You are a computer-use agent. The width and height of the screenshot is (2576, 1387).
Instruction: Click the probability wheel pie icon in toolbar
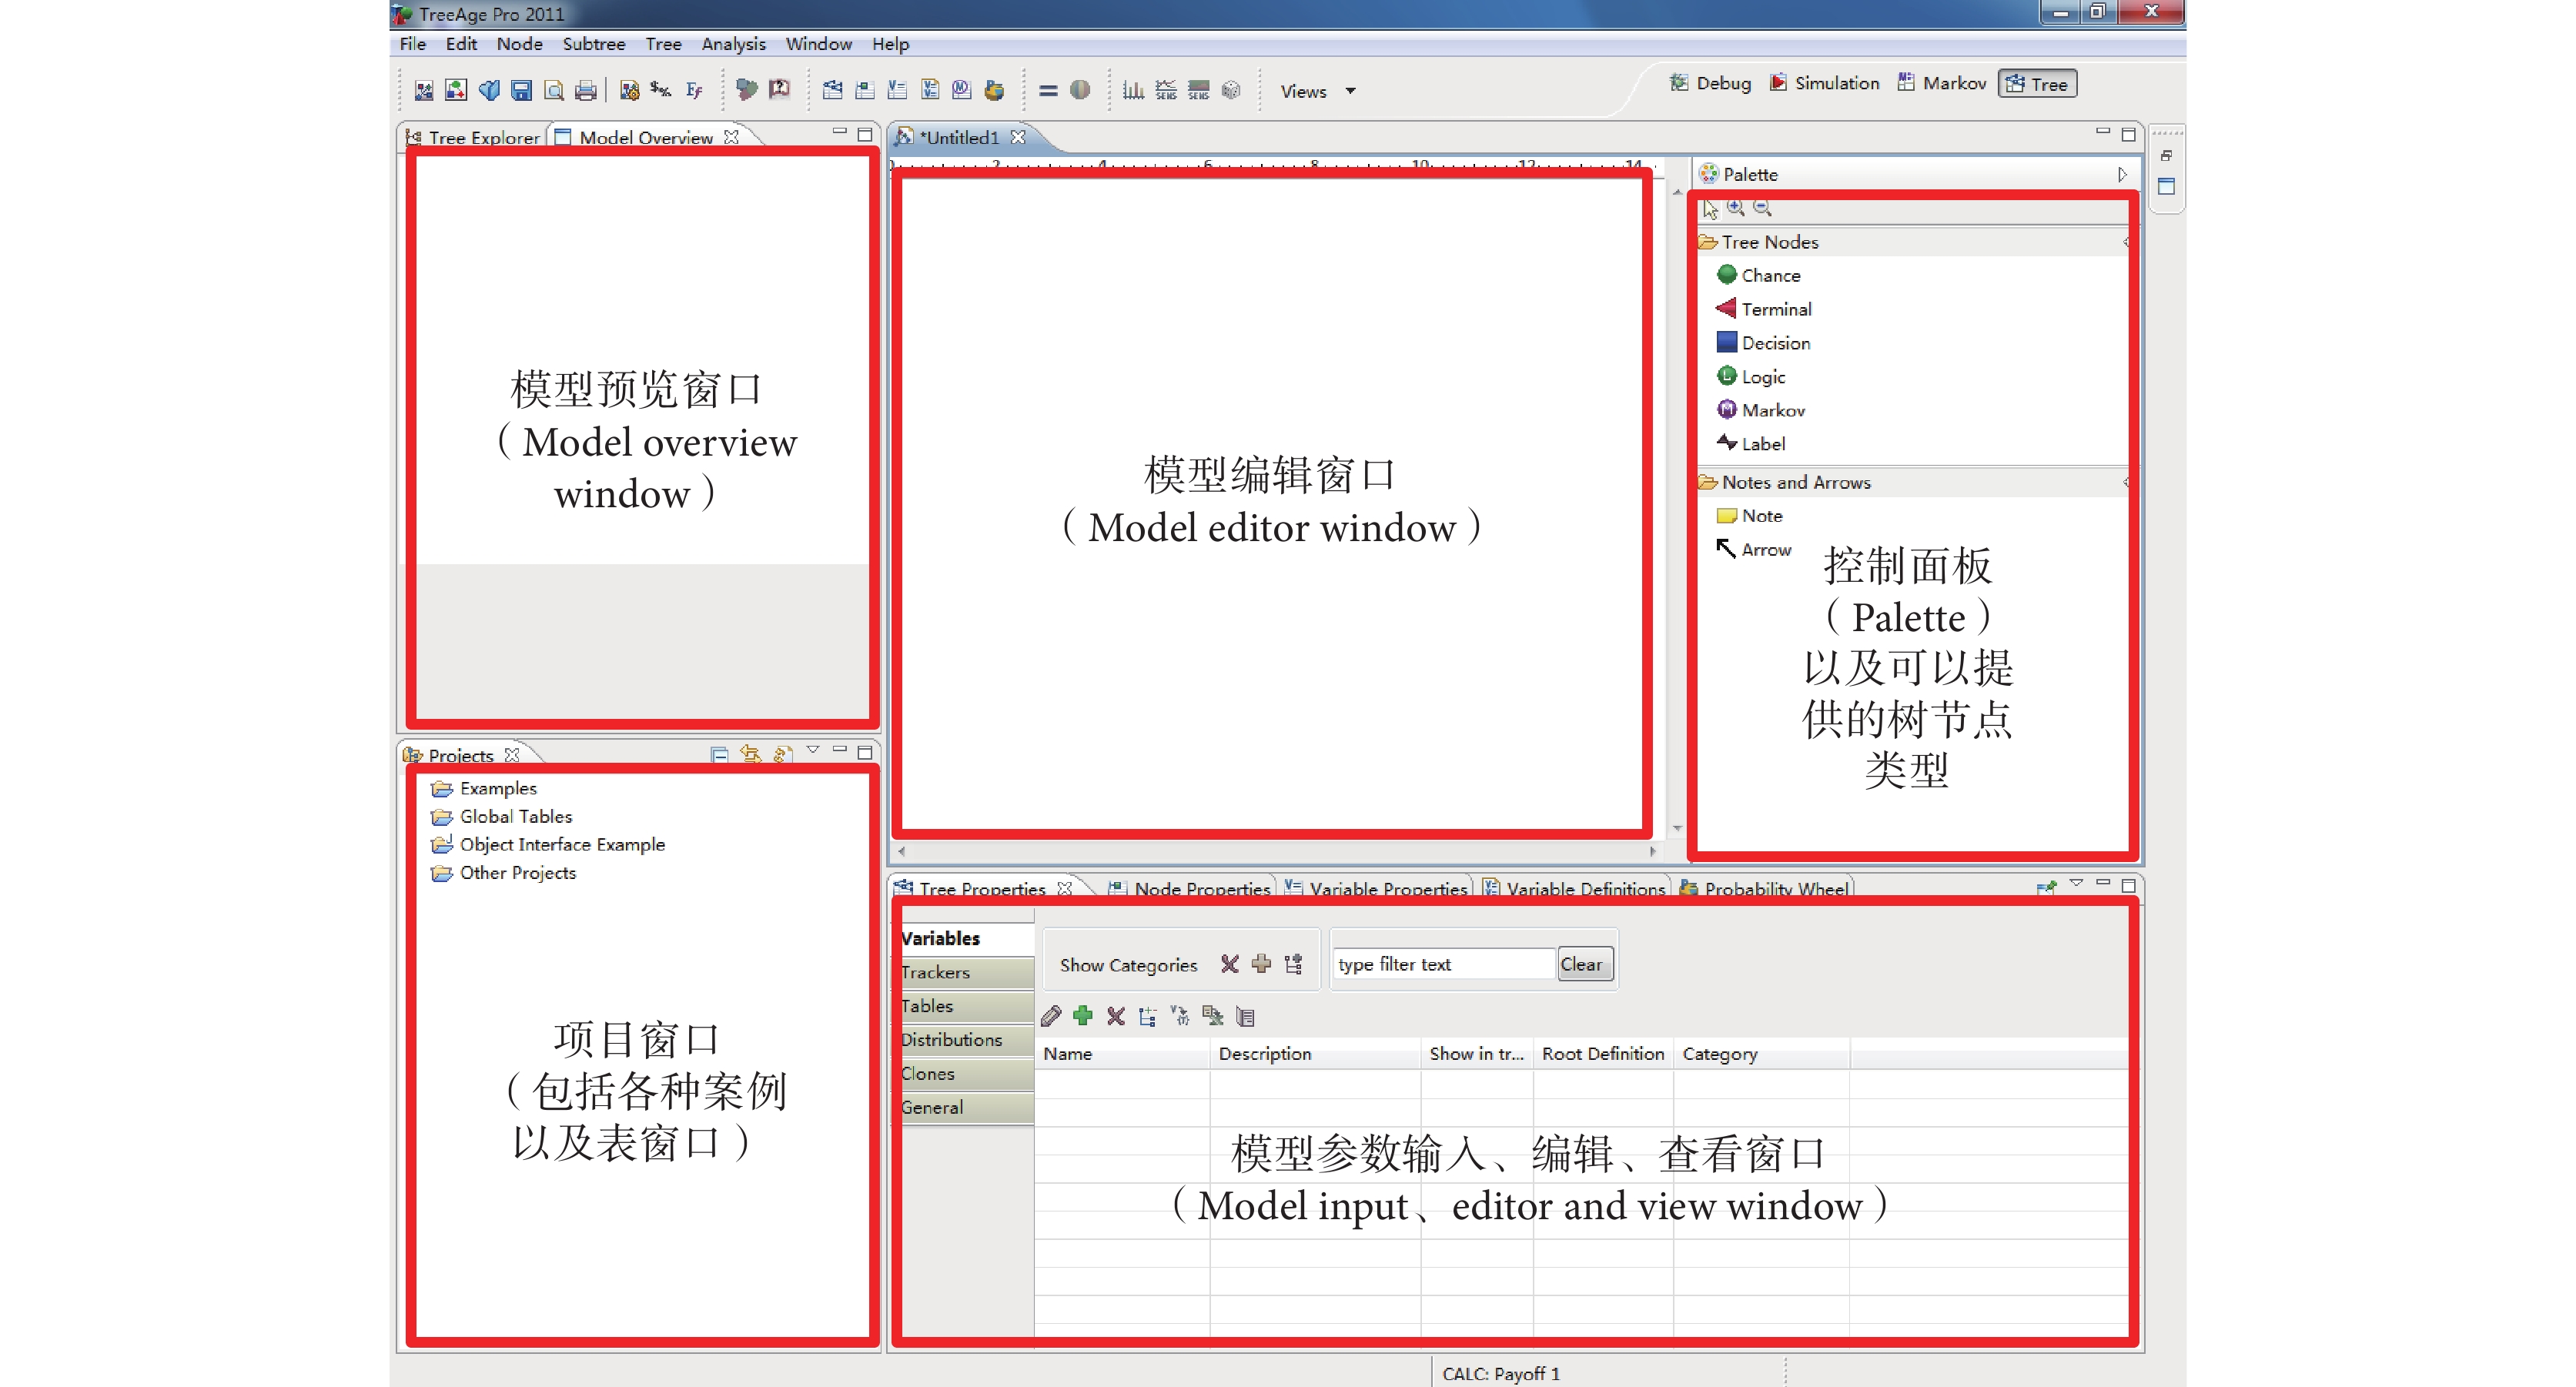994,91
